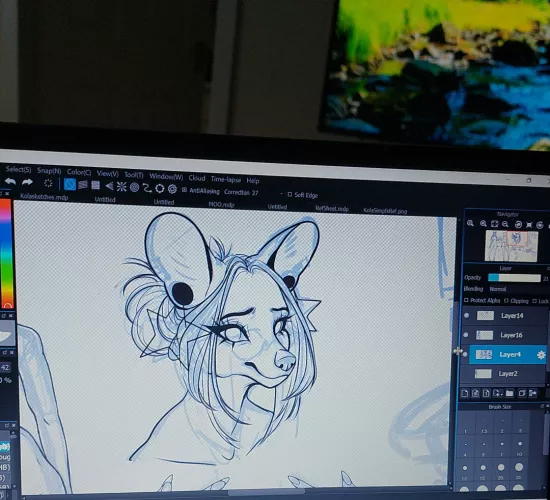Enable the Radial snap icon
This screenshot has width=550, height=500.
click(x=121, y=187)
